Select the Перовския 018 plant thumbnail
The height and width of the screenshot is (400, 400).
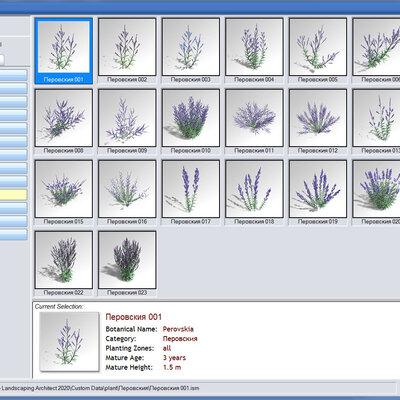254,189
